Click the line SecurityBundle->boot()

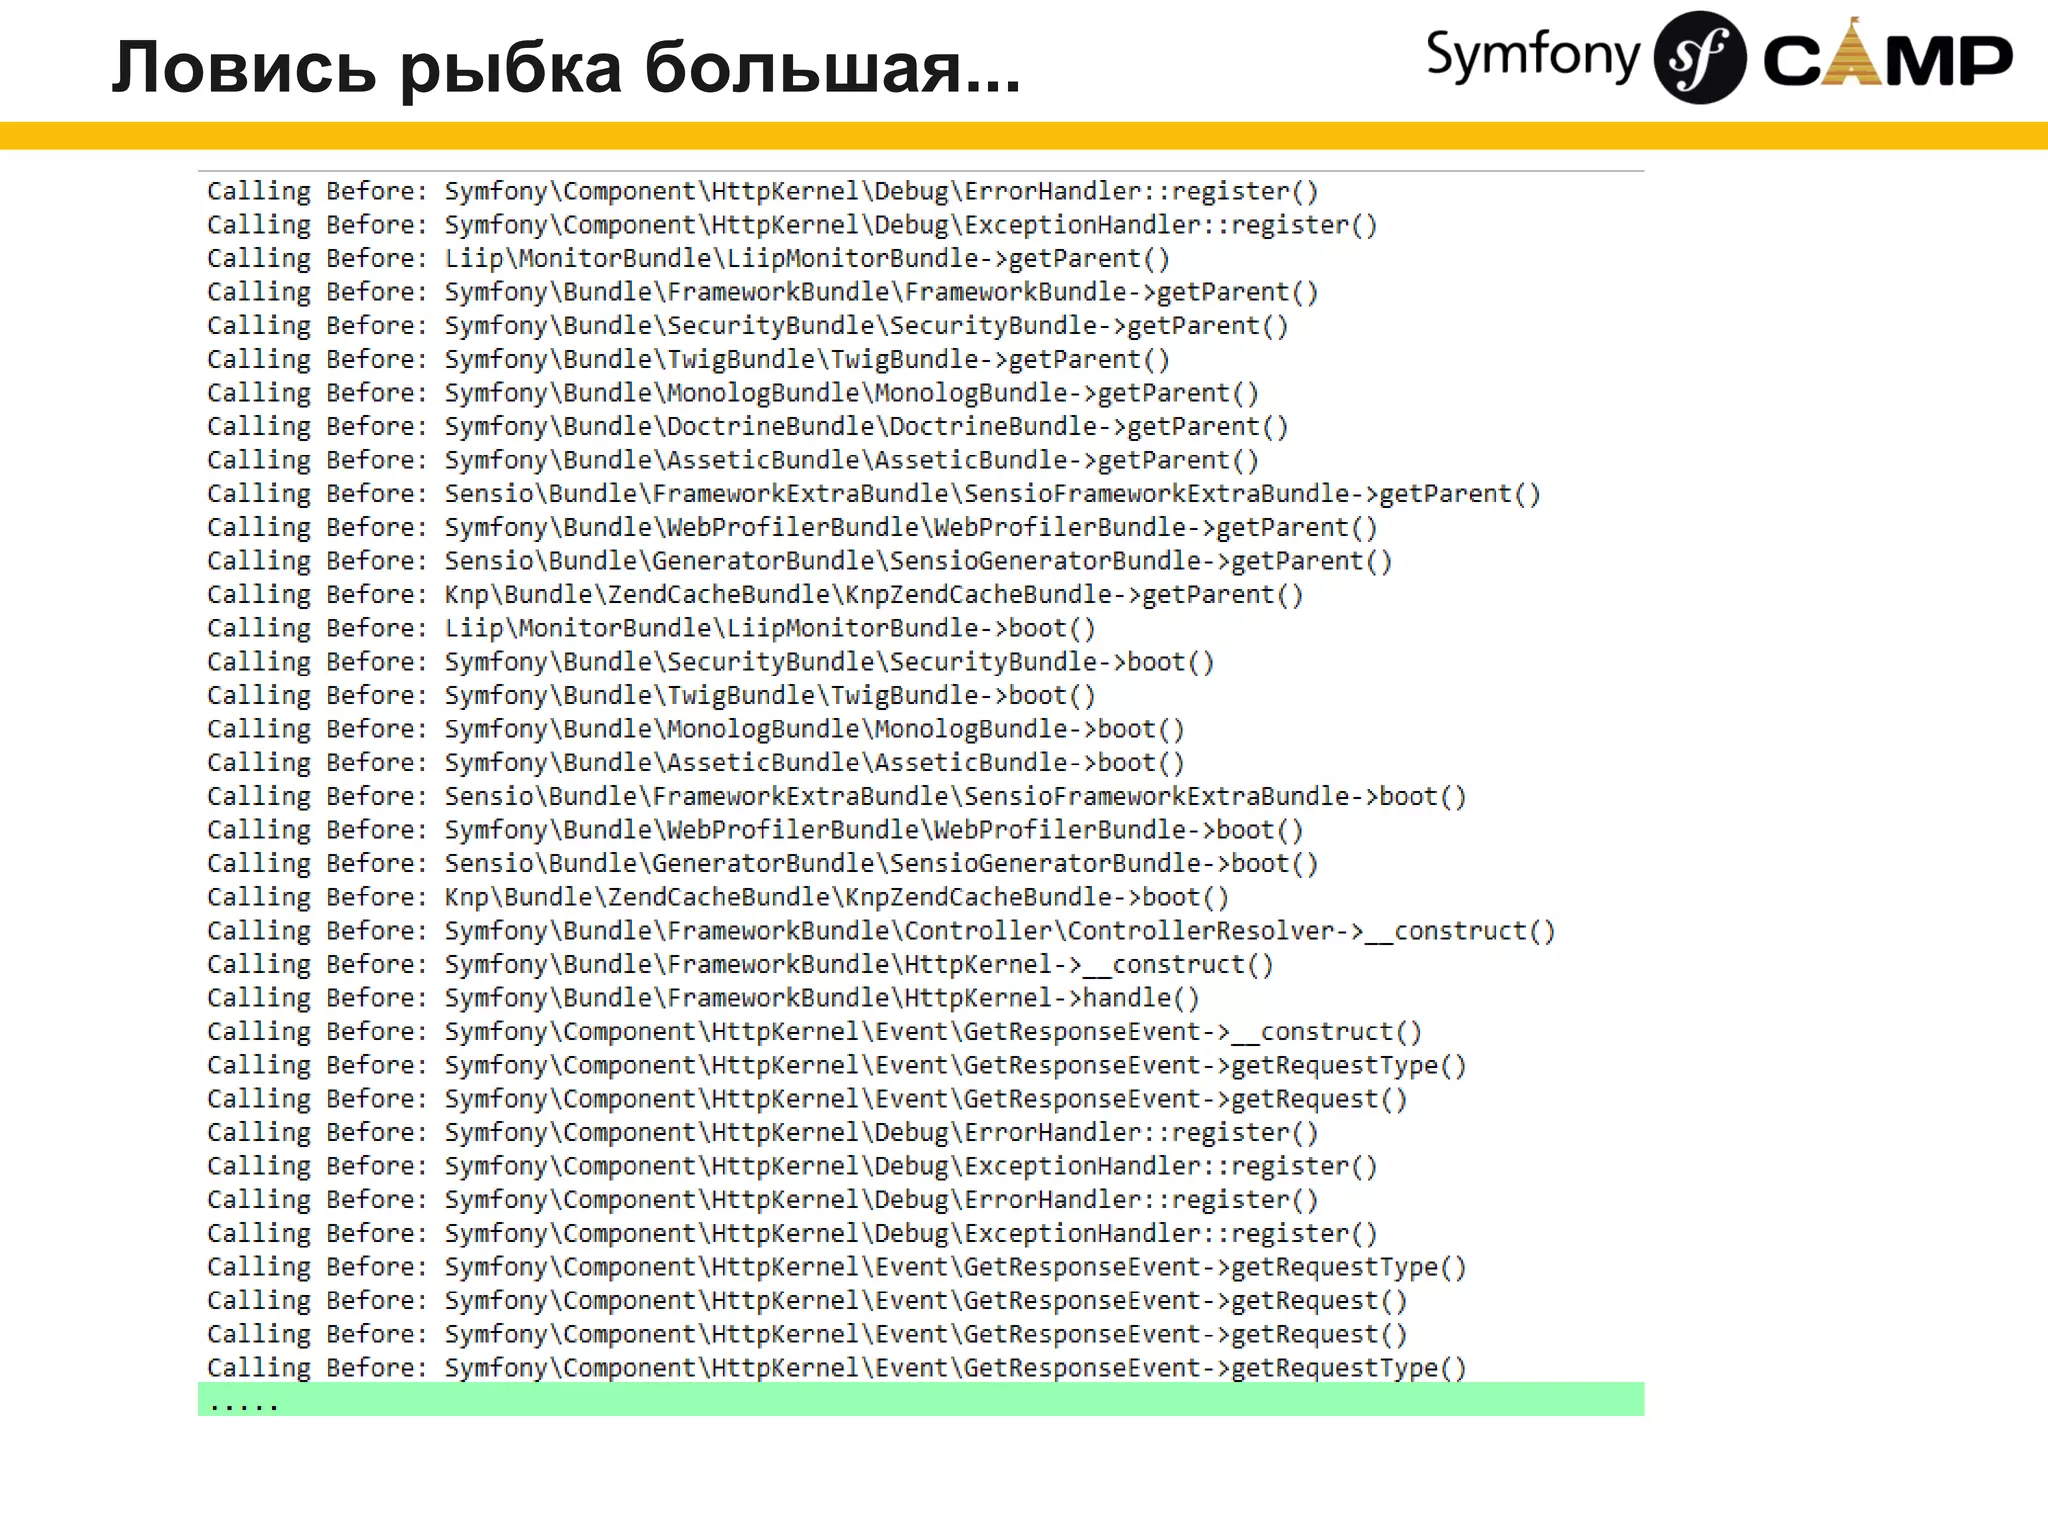point(711,662)
